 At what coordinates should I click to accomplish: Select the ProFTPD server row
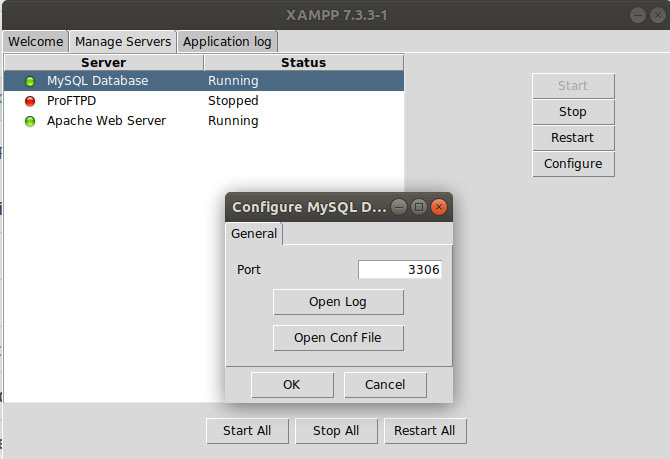204,101
